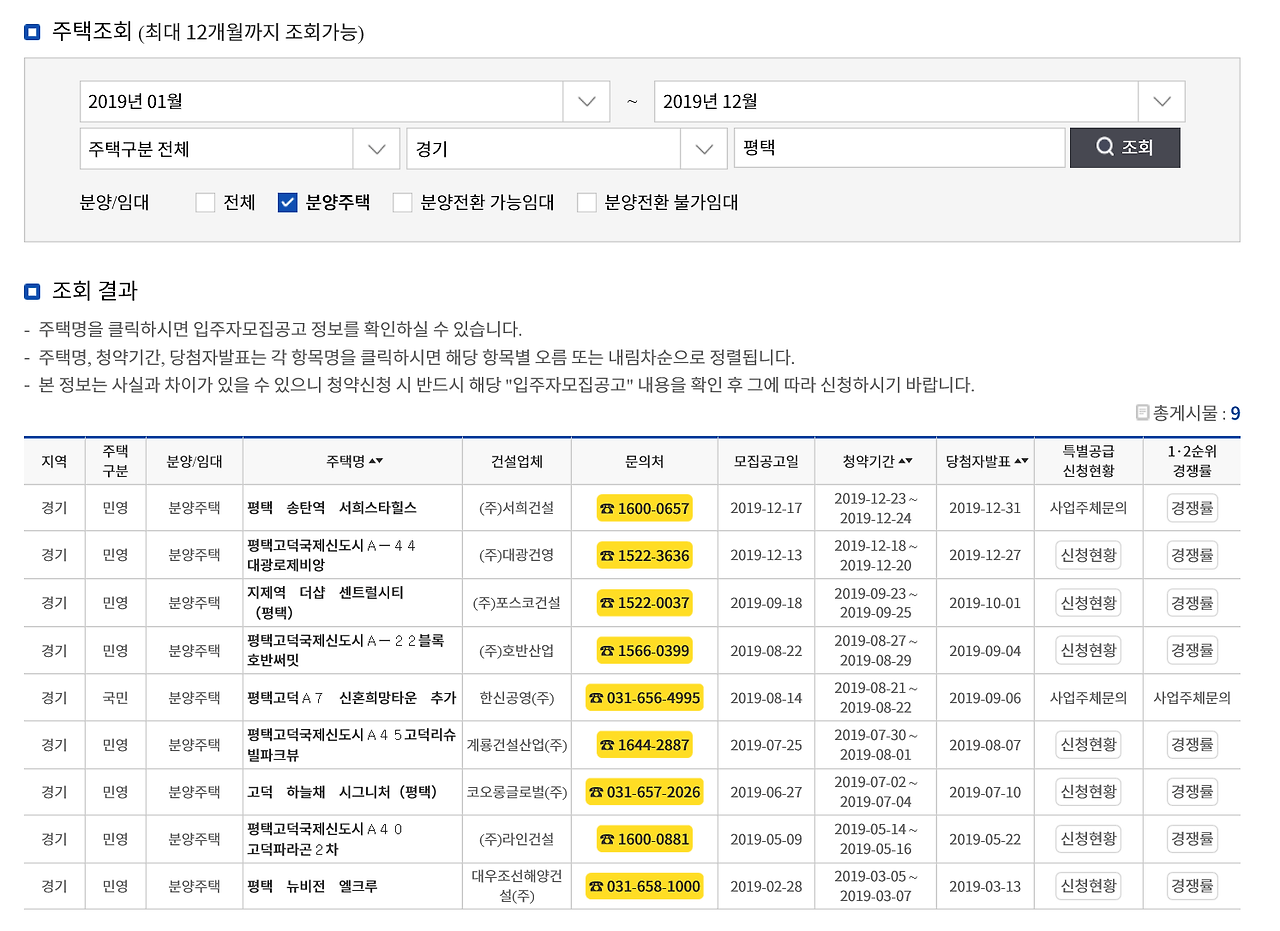Expand the 경기 region dropdown

(567, 149)
